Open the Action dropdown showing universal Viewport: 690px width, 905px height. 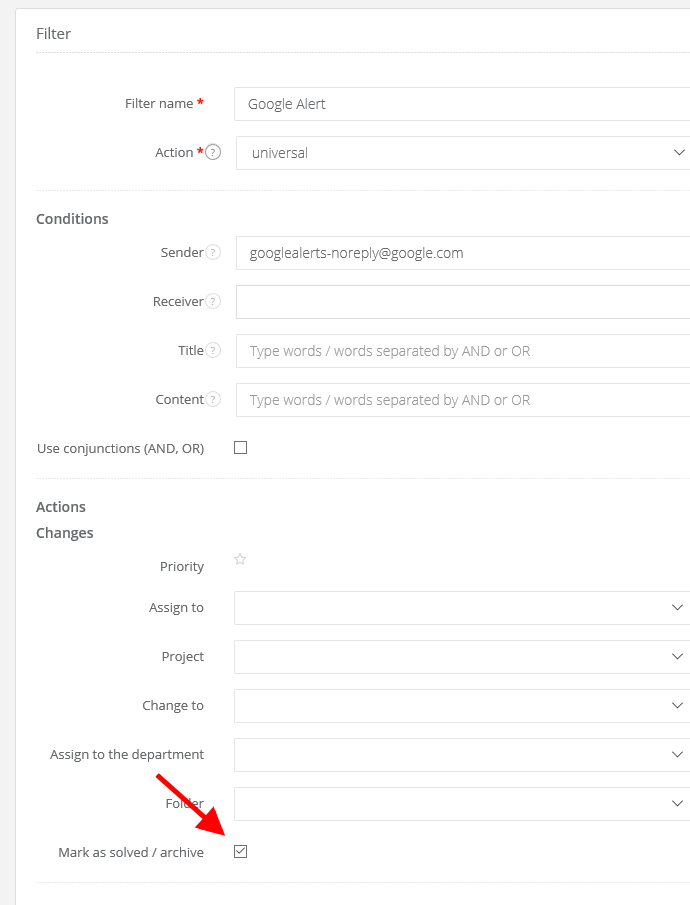coord(462,153)
